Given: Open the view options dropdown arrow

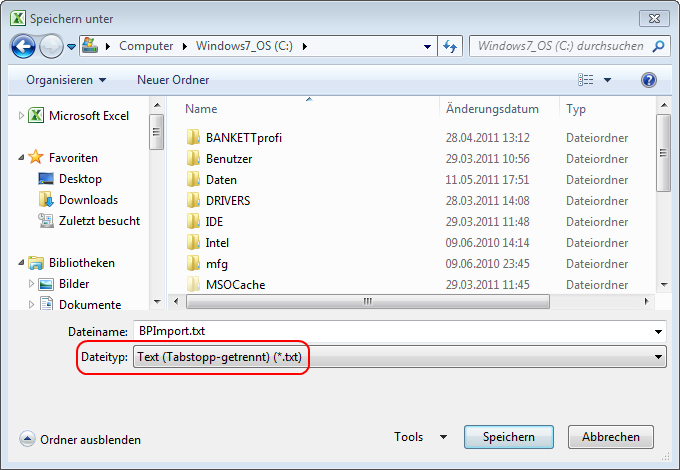Looking at the screenshot, I should [608, 80].
